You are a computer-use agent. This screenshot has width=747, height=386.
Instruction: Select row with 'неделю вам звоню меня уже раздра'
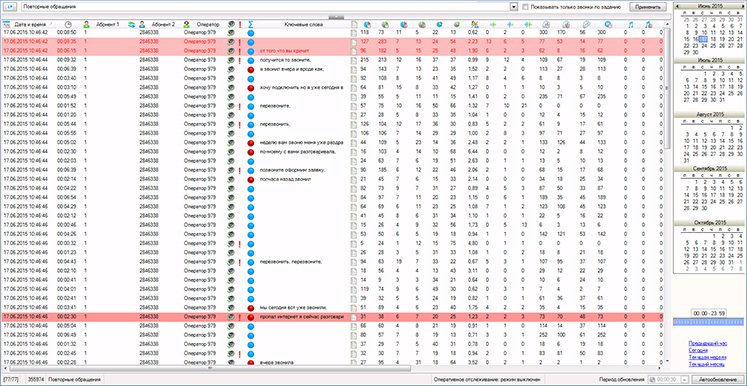pos(333,142)
